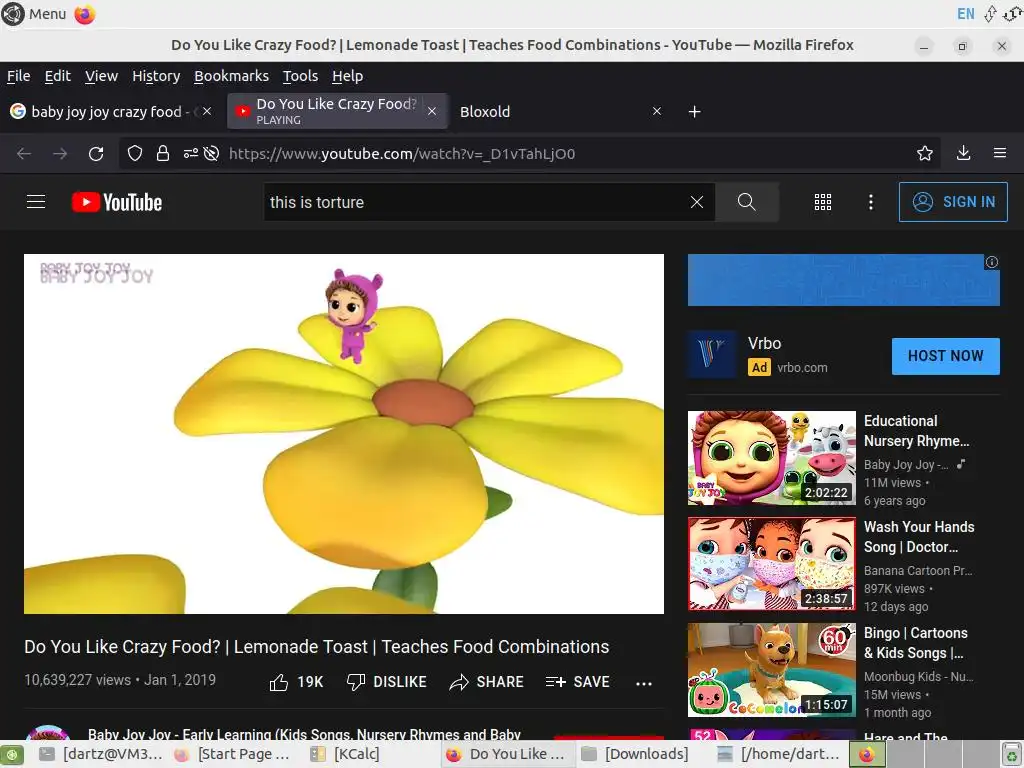Click the Bingo Cartoons & Kids Songs title
The width and height of the screenshot is (1024, 768).
pyautogui.click(x=916, y=643)
